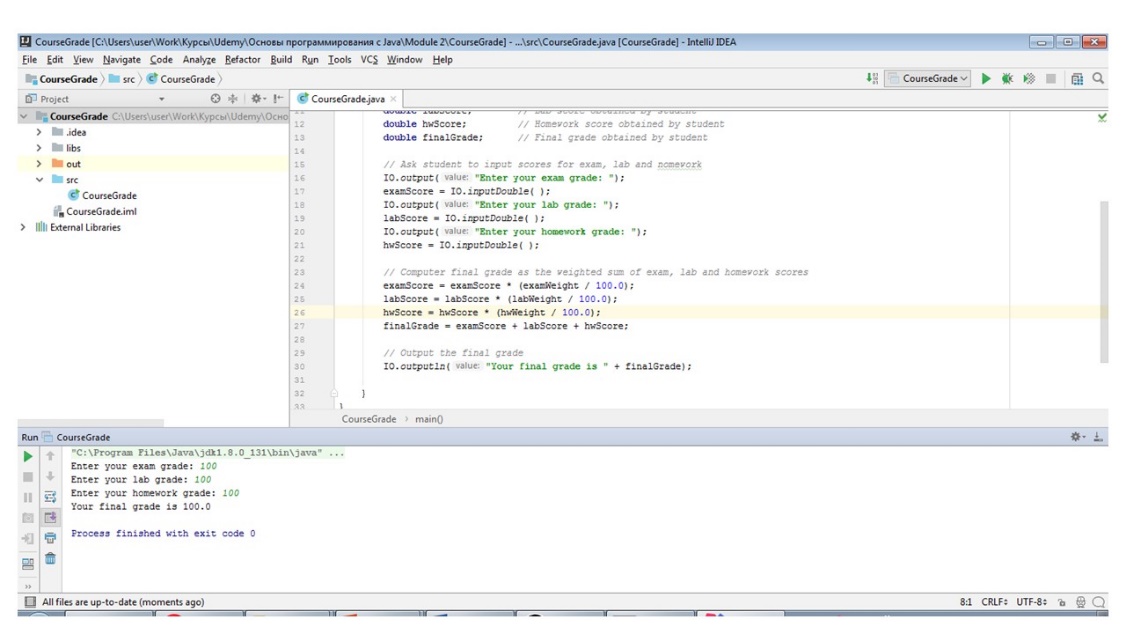Toggle tool window bars in status bar corner
1126x634 pixels.
click(30, 602)
